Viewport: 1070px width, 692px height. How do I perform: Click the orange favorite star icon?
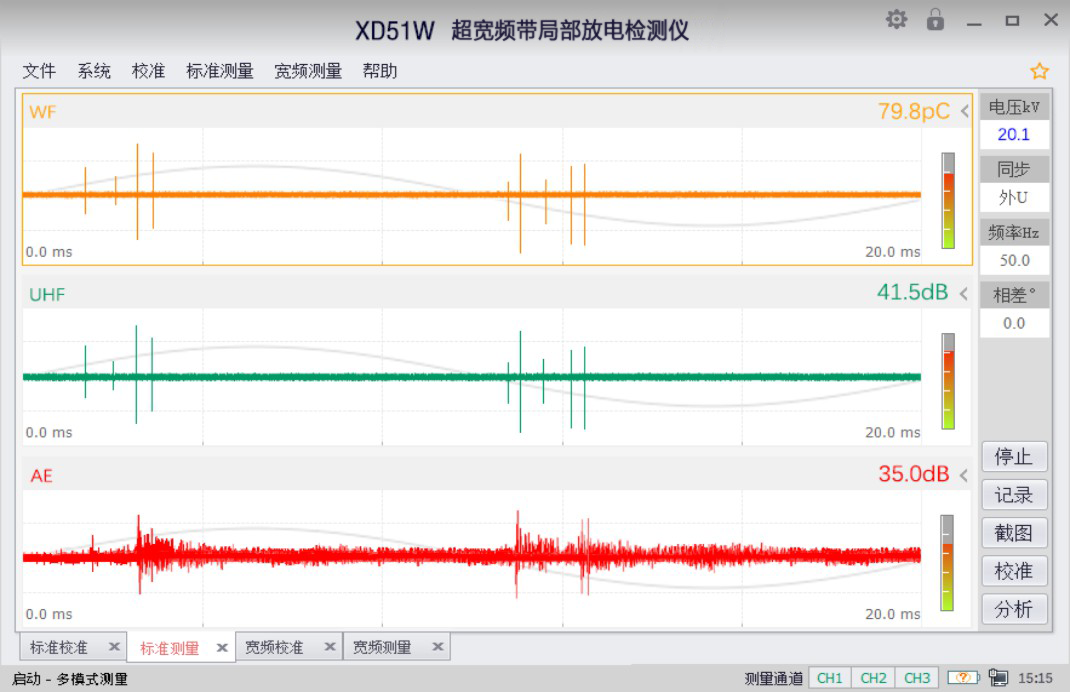tap(1039, 71)
